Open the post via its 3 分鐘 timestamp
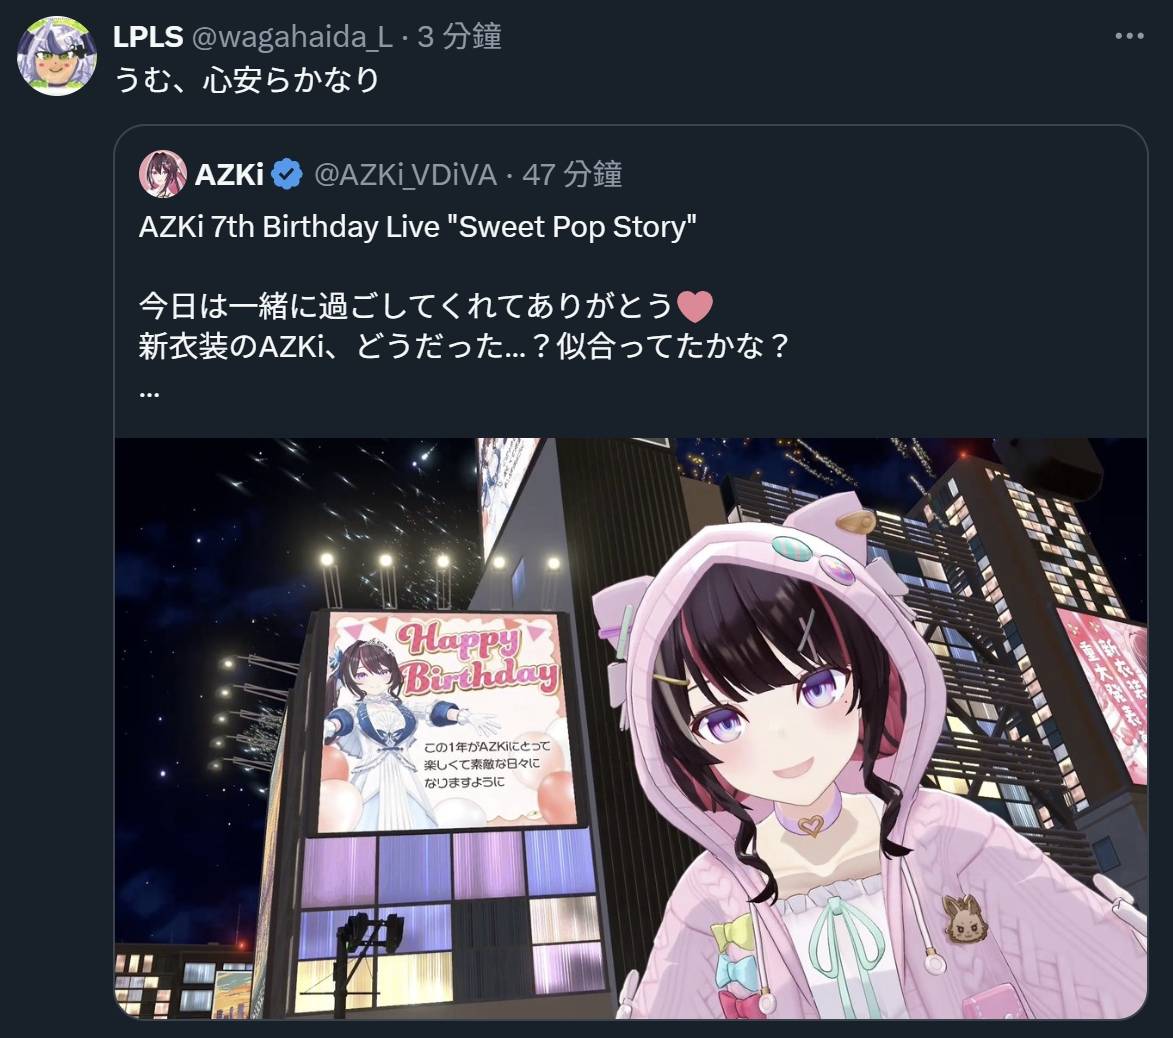Image resolution: width=1173 pixels, height=1038 pixels. 459,37
